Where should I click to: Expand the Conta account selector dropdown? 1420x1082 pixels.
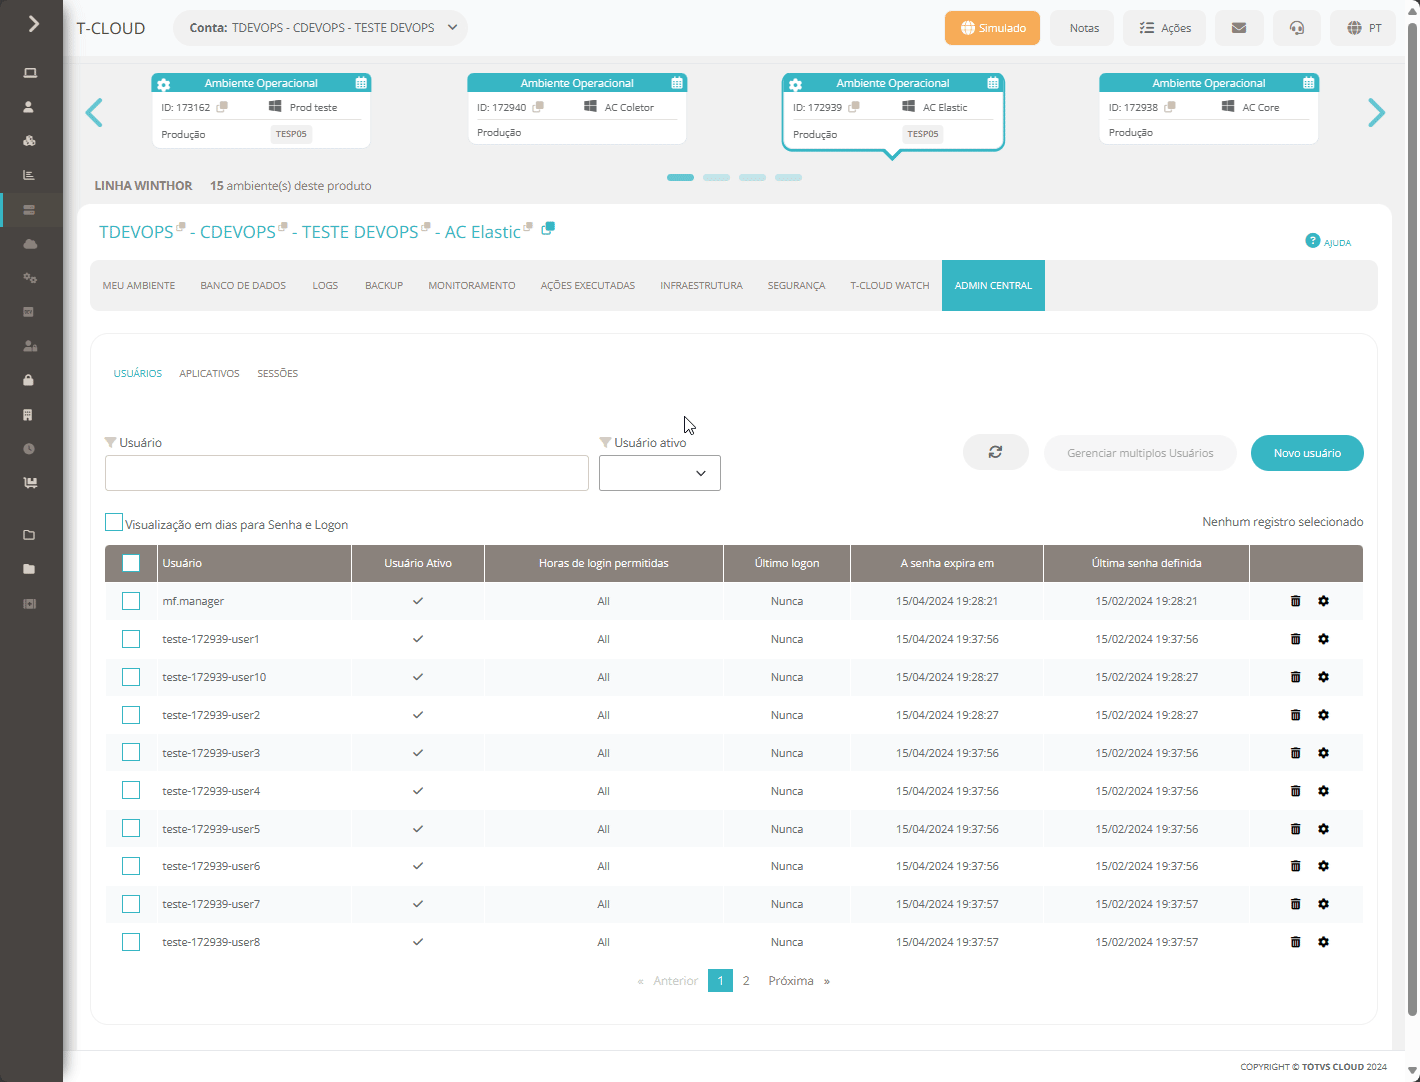pos(320,28)
